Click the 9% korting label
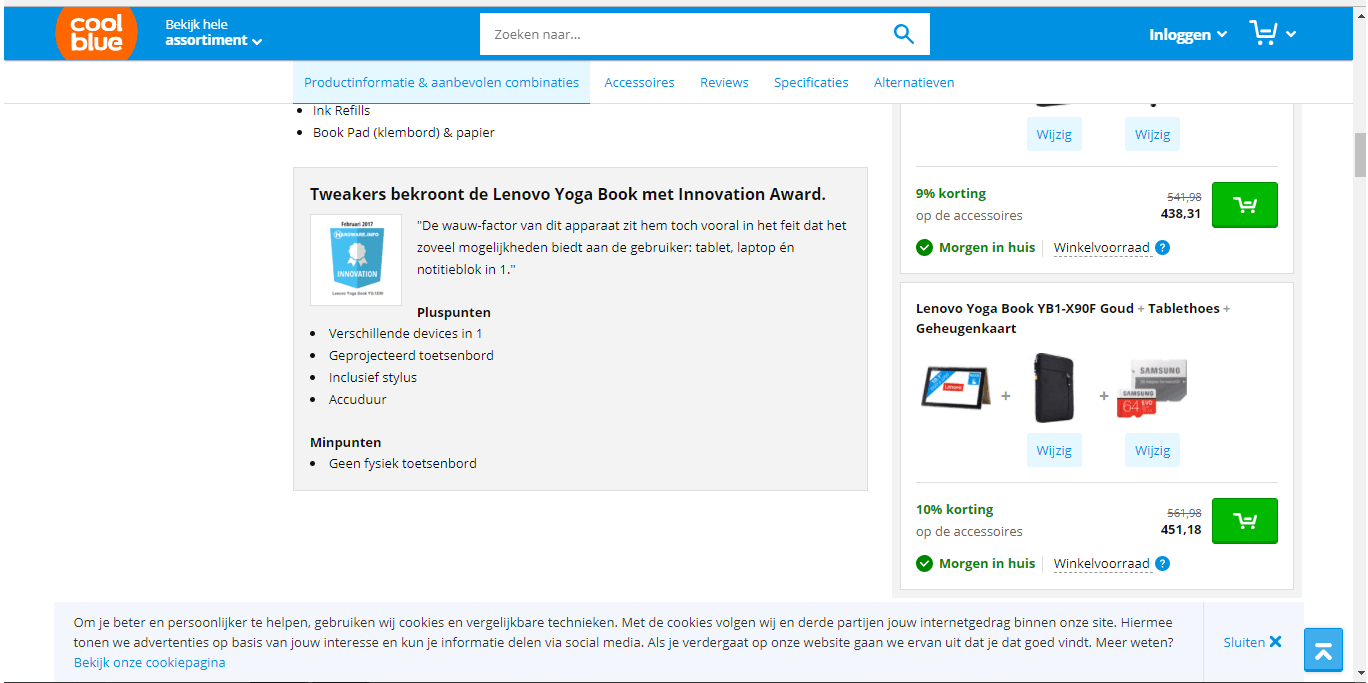 click(x=951, y=193)
